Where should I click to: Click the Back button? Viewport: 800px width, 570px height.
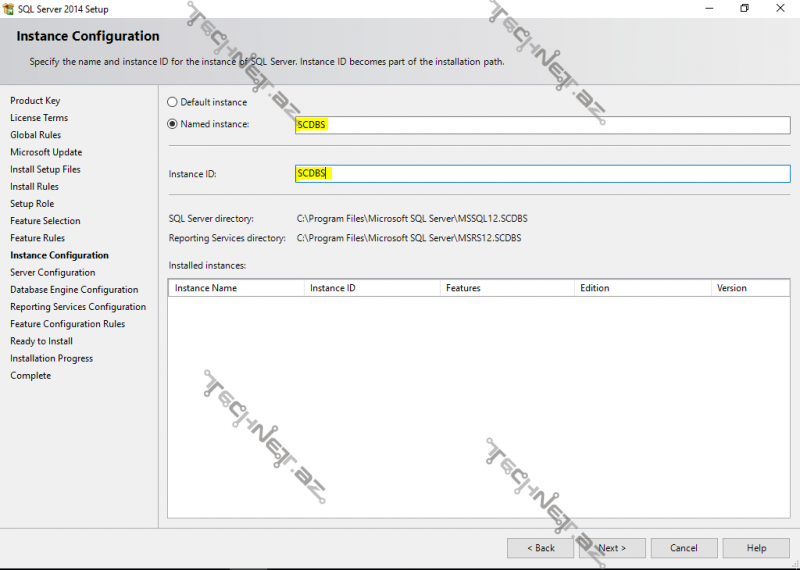coord(540,548)
